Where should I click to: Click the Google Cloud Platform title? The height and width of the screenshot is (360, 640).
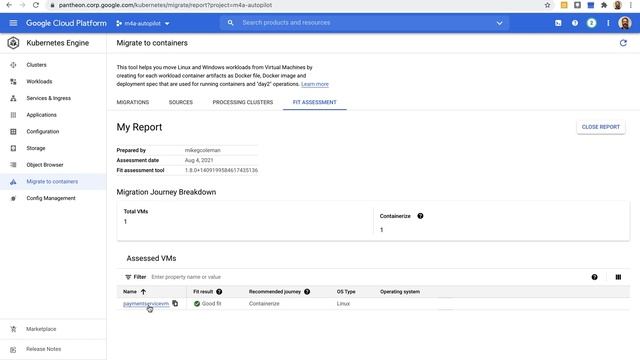[x=66, y=23]
